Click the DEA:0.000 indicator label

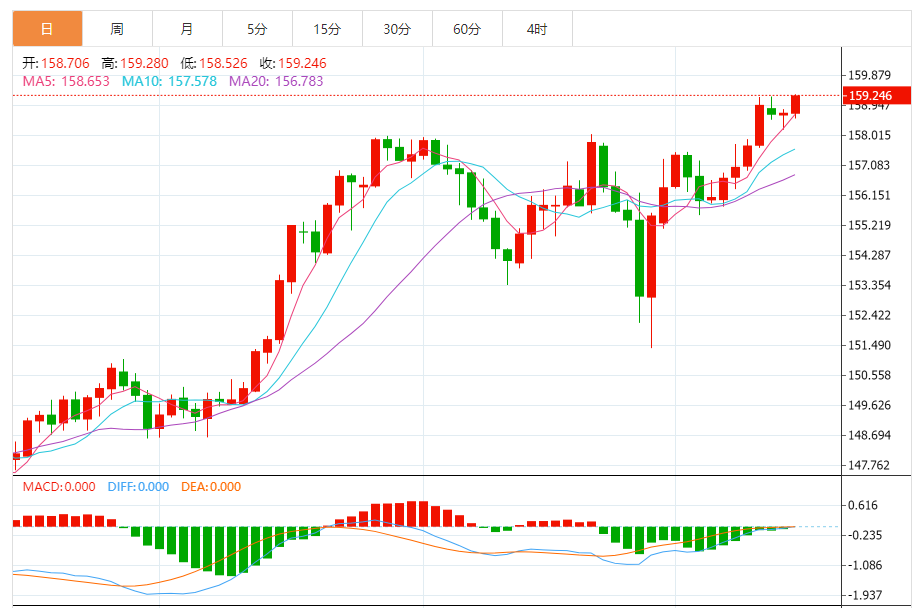coord(211,486)
